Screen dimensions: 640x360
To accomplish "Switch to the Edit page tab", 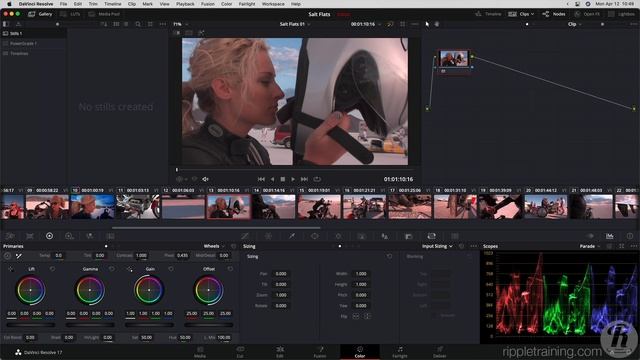I will pos(280,352).
